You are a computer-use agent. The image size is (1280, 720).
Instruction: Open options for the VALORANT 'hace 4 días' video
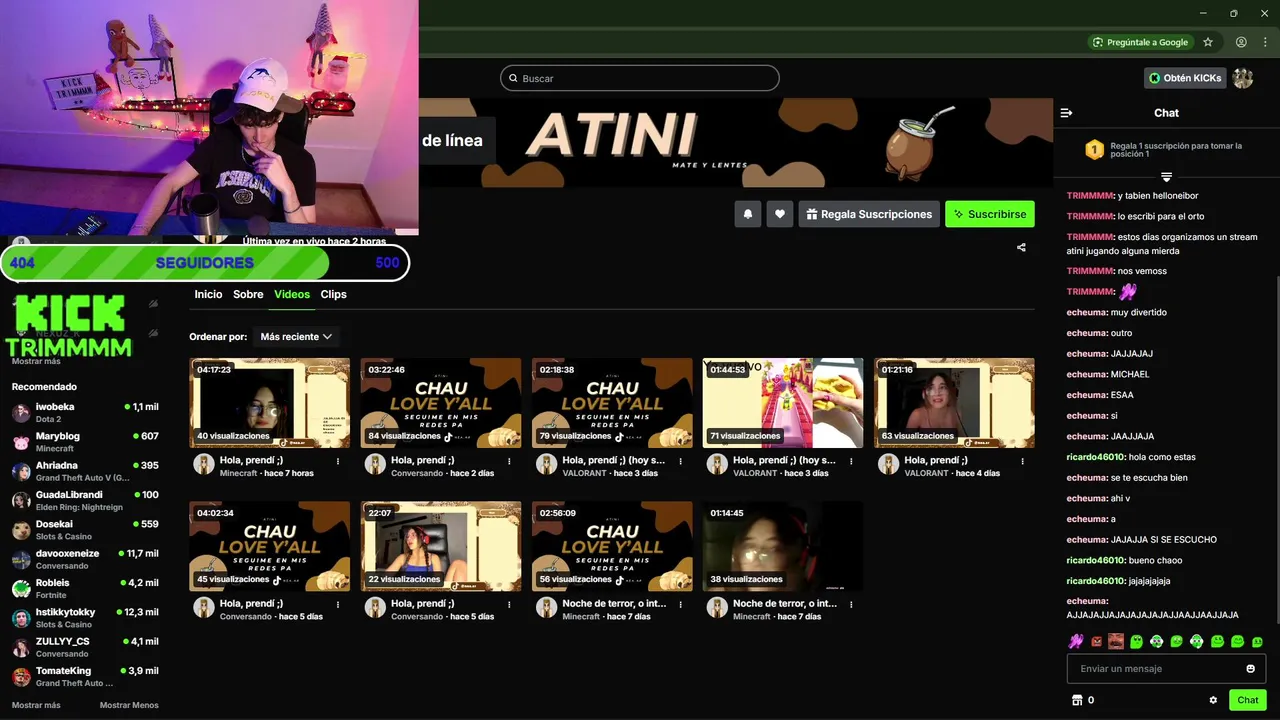point(1023,461)
